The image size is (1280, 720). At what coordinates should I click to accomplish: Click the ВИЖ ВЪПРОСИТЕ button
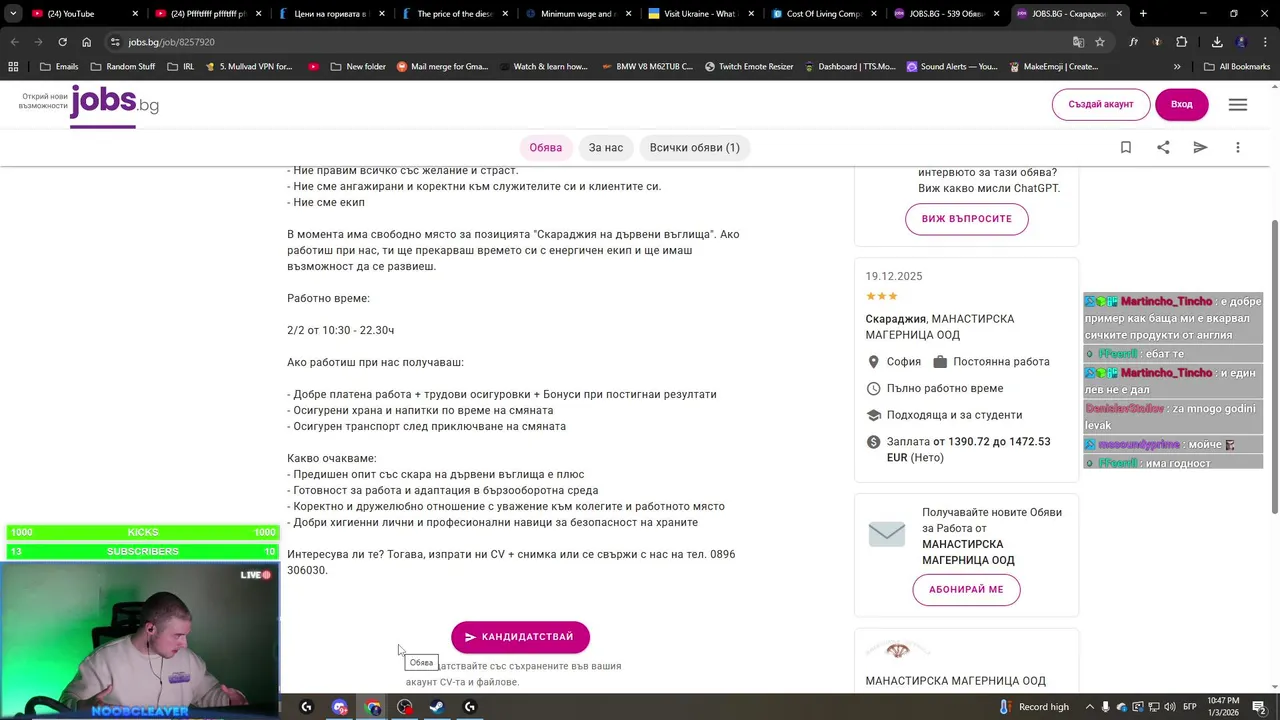[x=966, y=219]
